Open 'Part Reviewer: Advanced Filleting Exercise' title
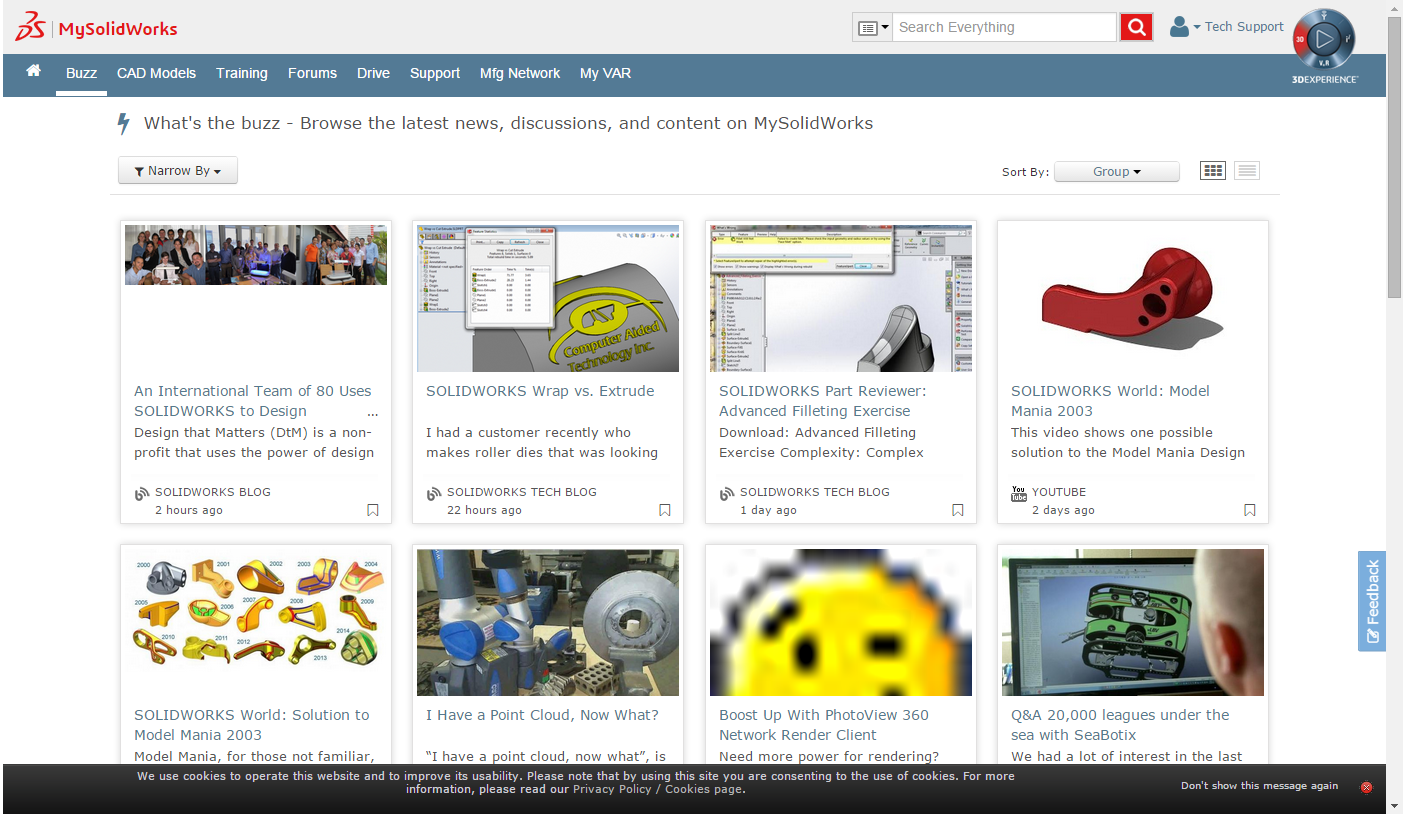Image resolution: width=1407 pixels, height=814 pixels. [823, 401]
